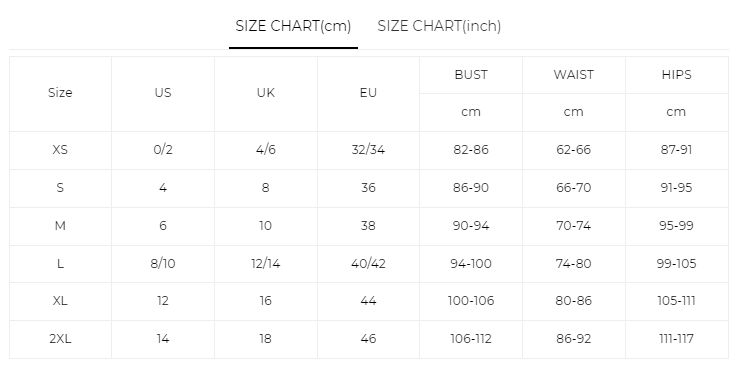The height and width of the screenshot is (375, 745).
Task: Click the US column header
Action: point(162,93)
